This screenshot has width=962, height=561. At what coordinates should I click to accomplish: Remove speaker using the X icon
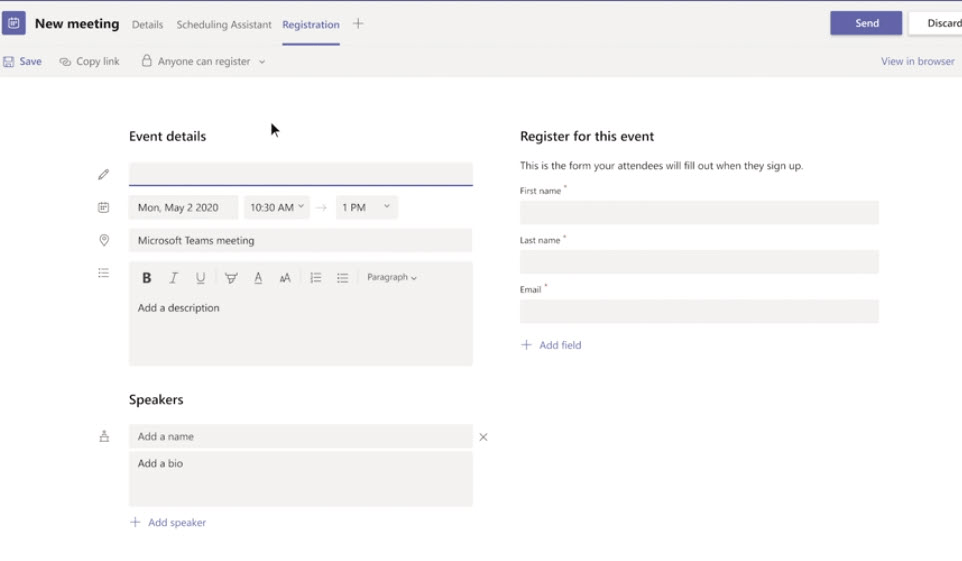(x=483, y=437)
